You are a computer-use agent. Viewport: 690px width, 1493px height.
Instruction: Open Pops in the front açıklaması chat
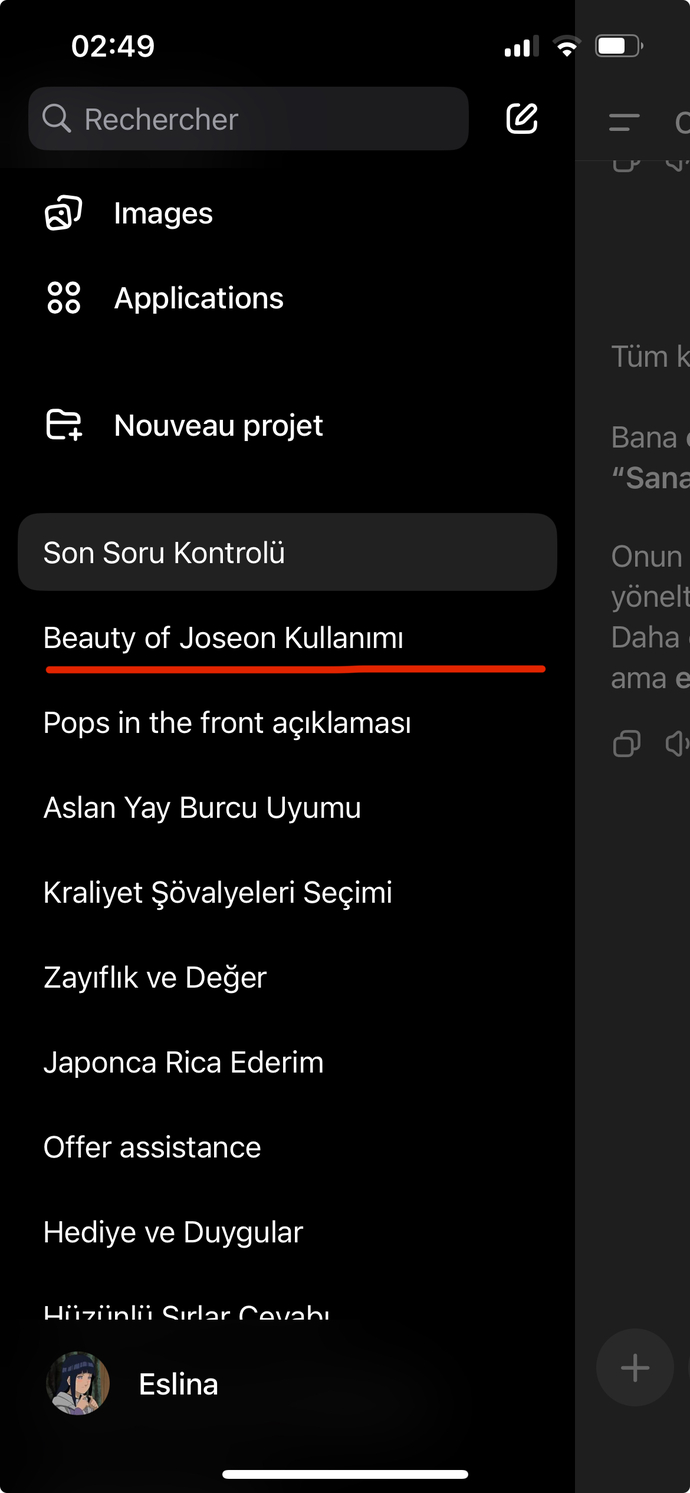[227, 723]
